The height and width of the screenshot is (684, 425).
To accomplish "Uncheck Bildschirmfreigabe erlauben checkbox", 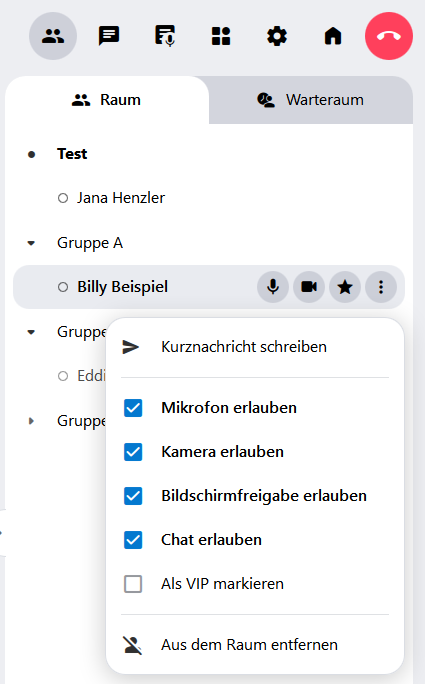I will pyautogui.click(x=133, y=496).
